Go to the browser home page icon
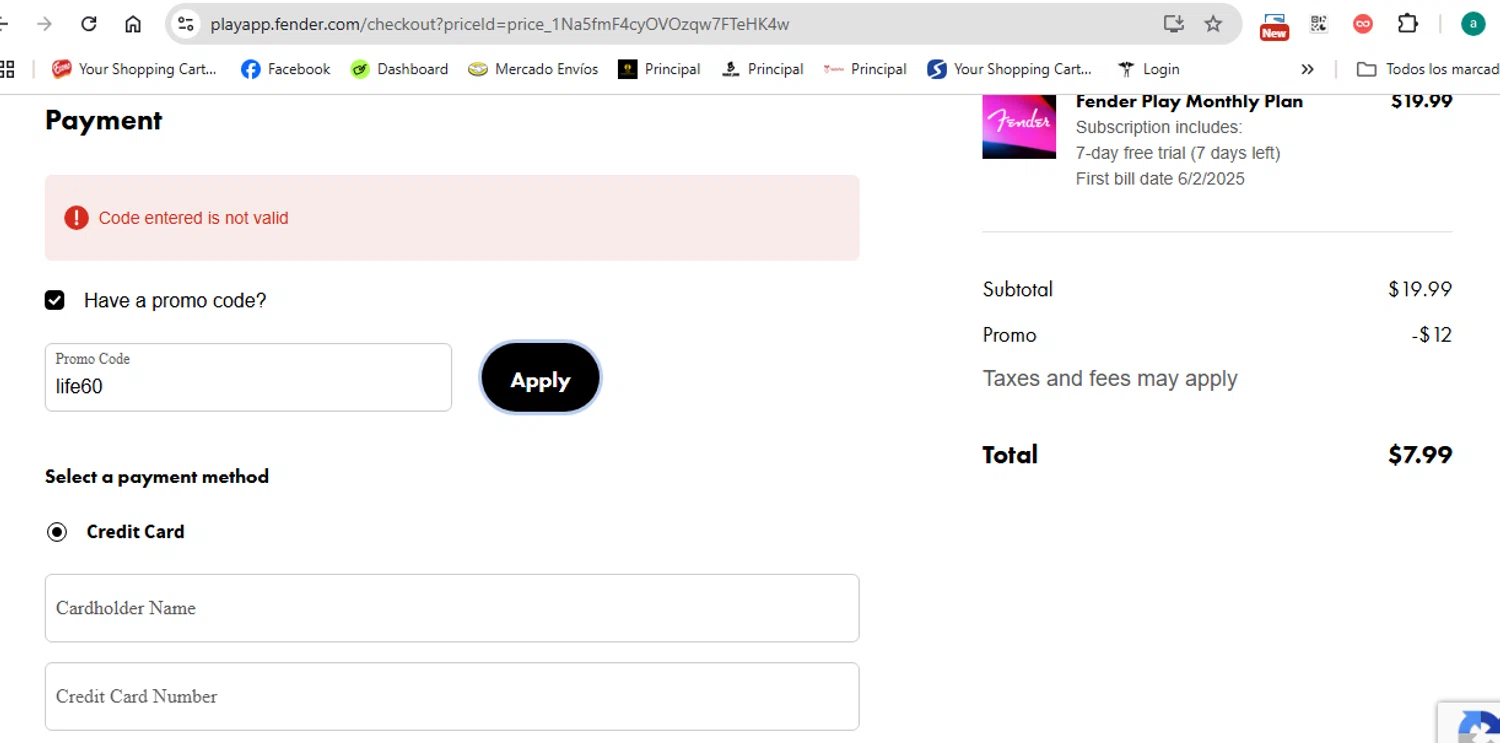The height and width of the screenshot is (743, 1500). (x=133, y=24)
